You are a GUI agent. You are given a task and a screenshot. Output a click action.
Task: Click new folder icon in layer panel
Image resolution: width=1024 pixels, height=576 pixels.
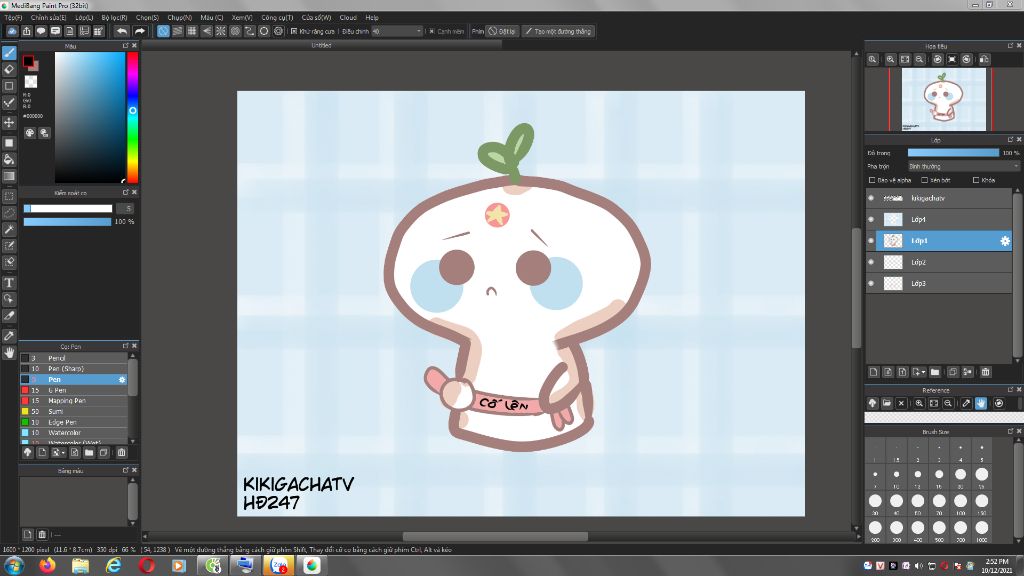pyautogui.click(x=935, y=372)
